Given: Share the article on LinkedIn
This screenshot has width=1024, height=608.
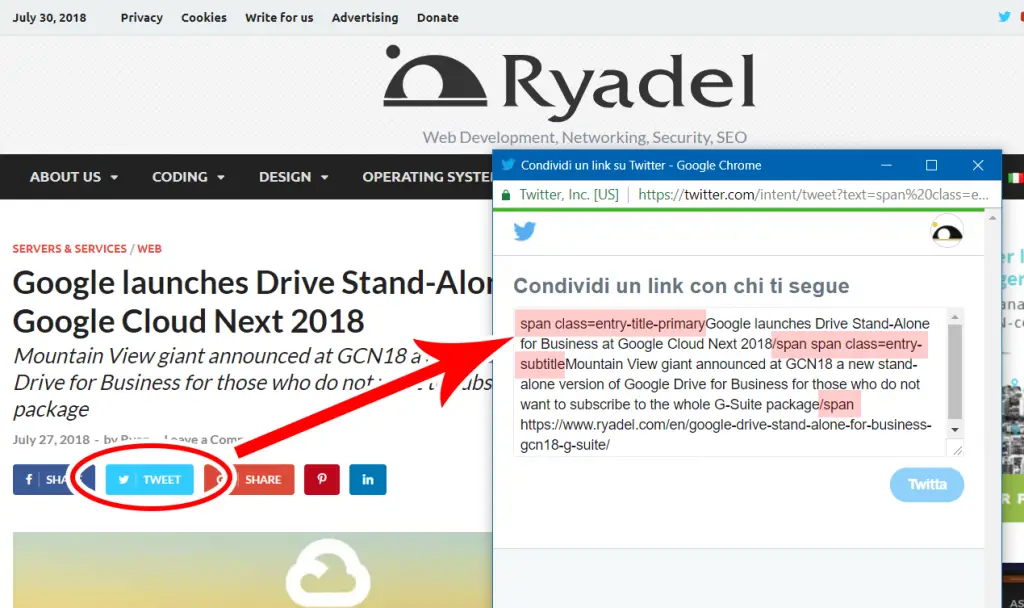Looking at the screenshot, I should click(x=368, y=479).
